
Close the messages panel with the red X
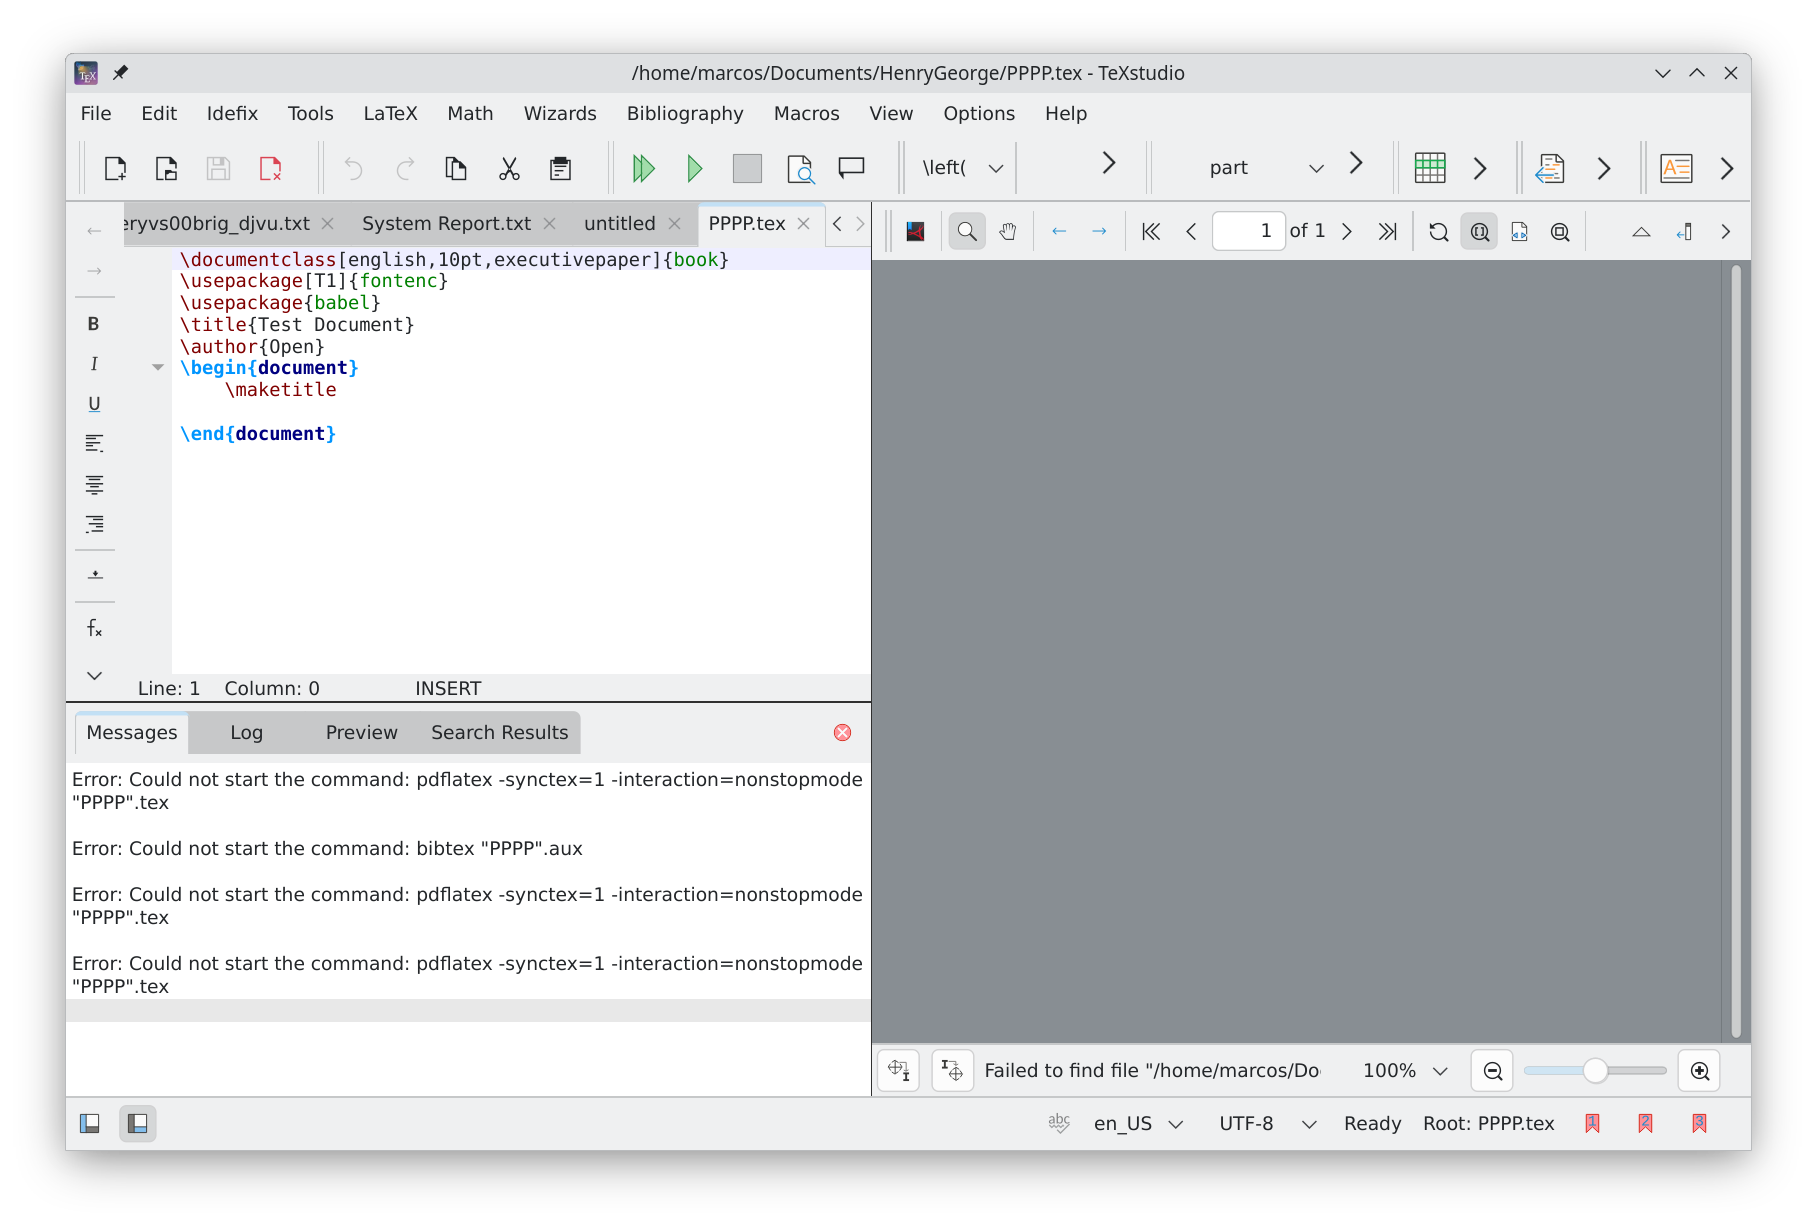coord(842,733)
